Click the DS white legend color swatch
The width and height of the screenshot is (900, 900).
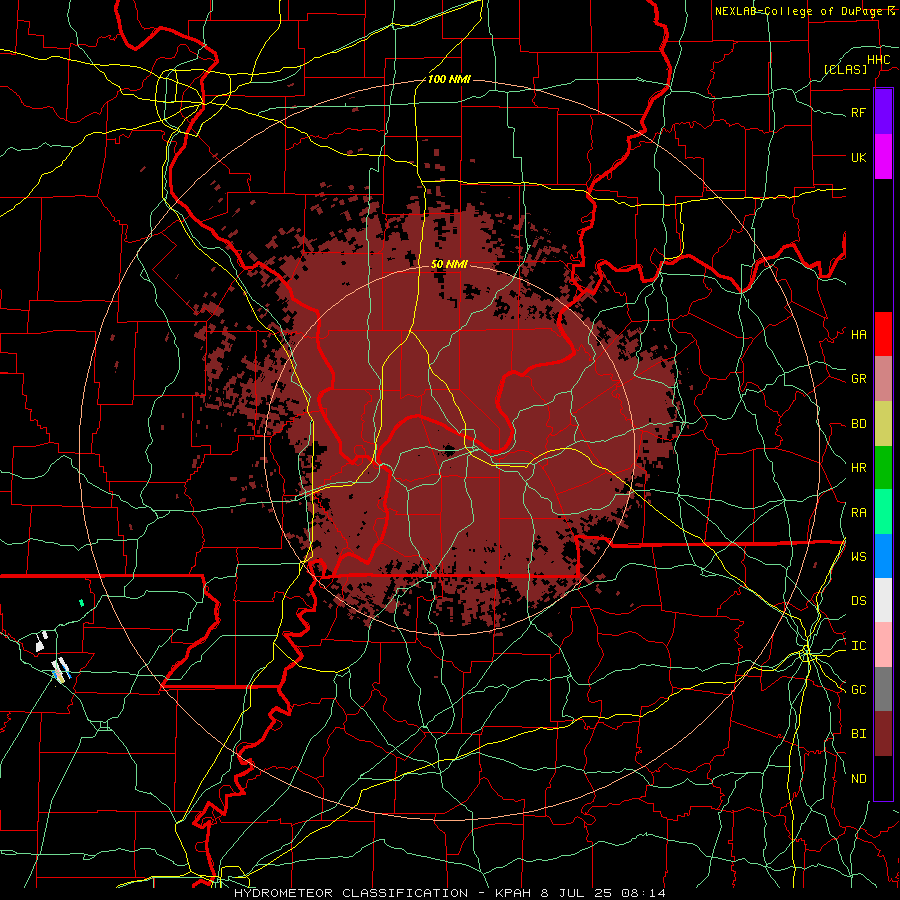883,600
